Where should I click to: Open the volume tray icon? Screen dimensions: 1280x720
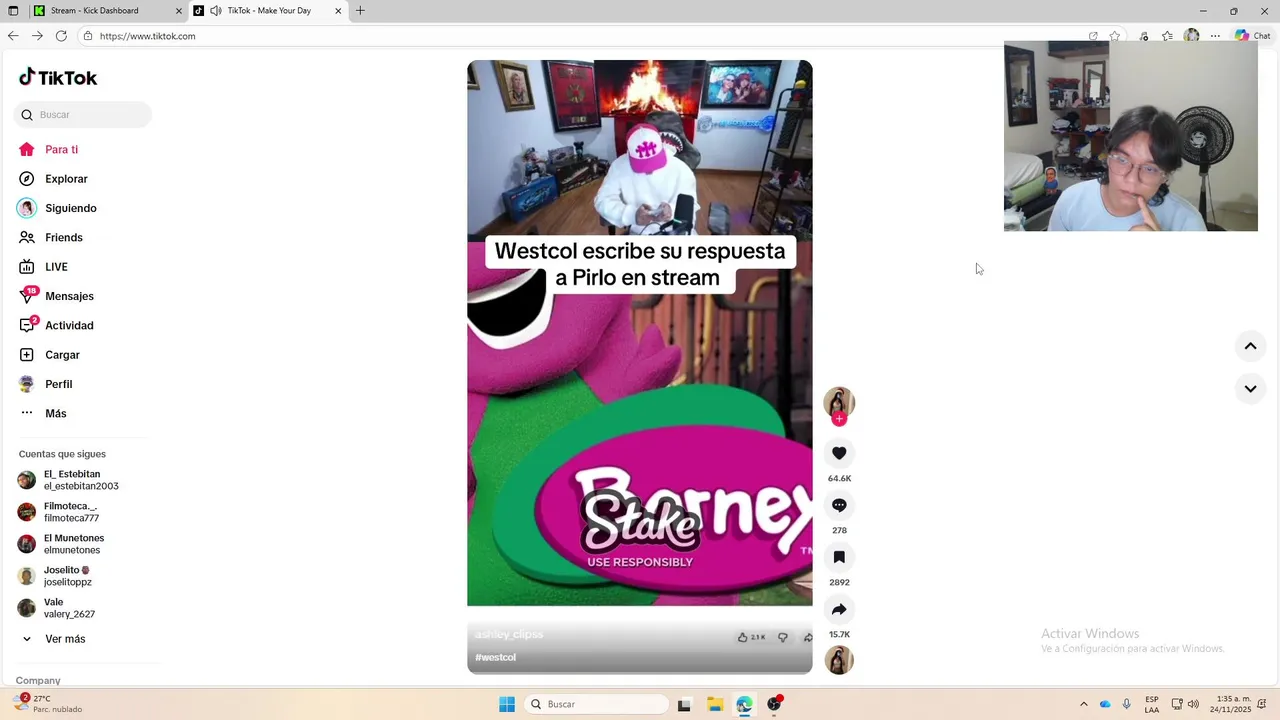pos(1193,704)
